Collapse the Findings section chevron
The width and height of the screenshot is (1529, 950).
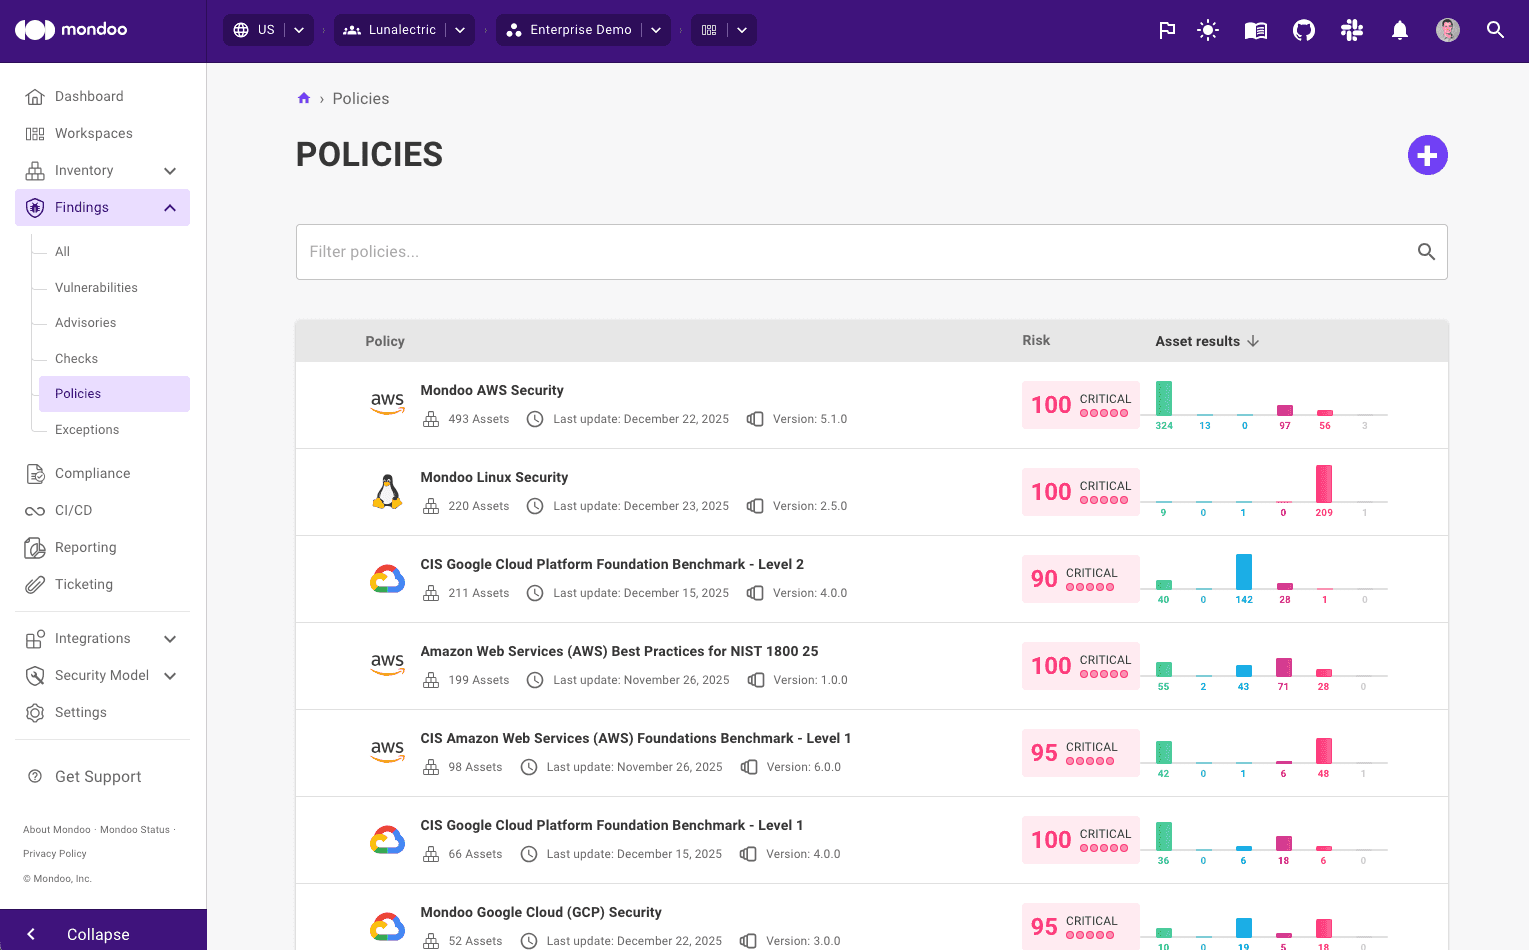click(x=169, y=207)
